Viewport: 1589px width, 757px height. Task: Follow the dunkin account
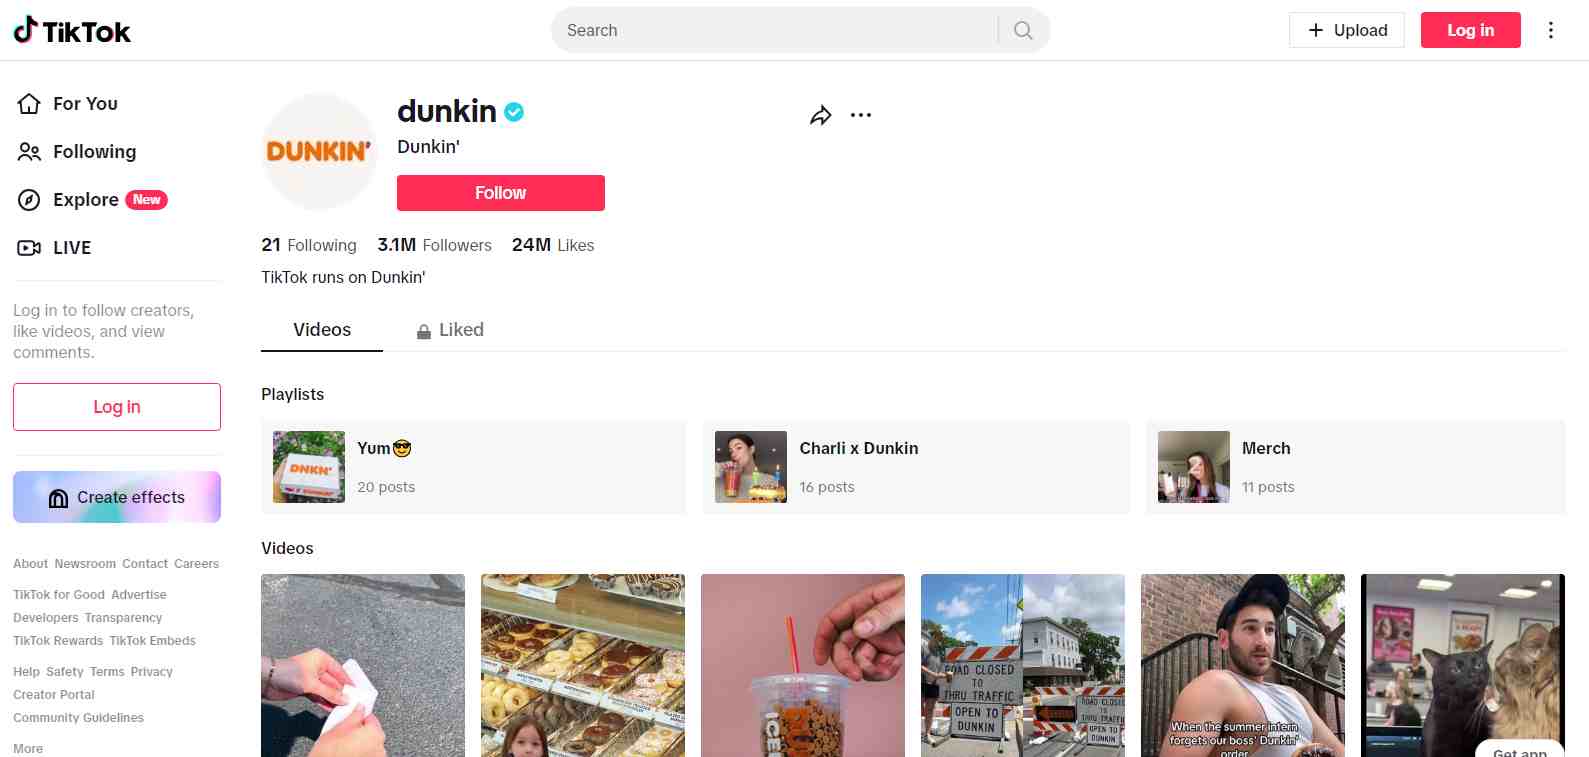pos(501,193)
